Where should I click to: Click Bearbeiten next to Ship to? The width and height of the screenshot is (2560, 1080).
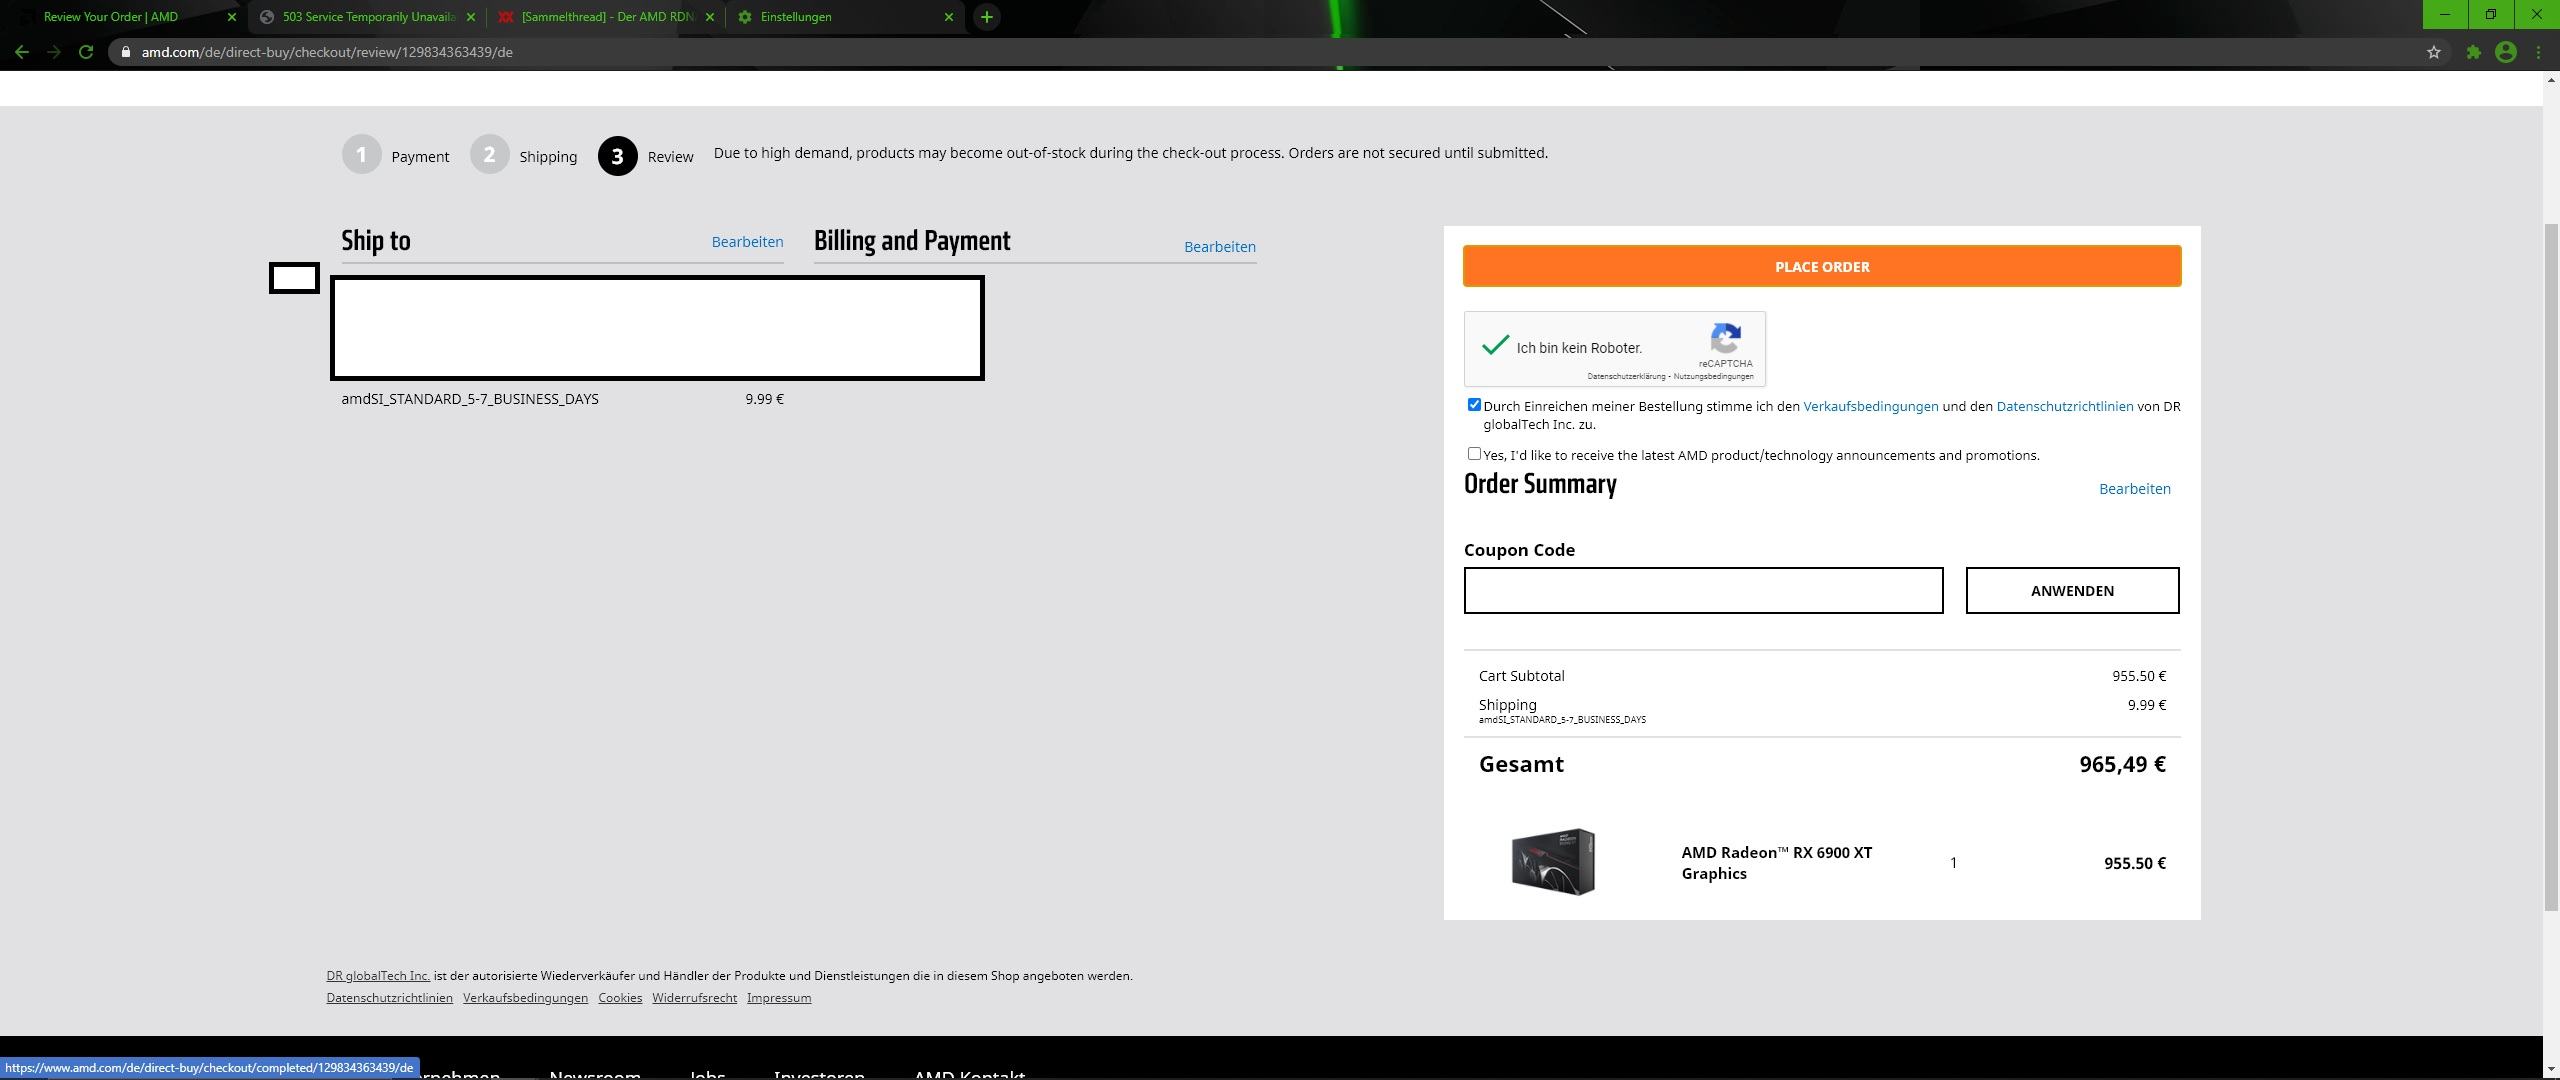coord(747,242)
